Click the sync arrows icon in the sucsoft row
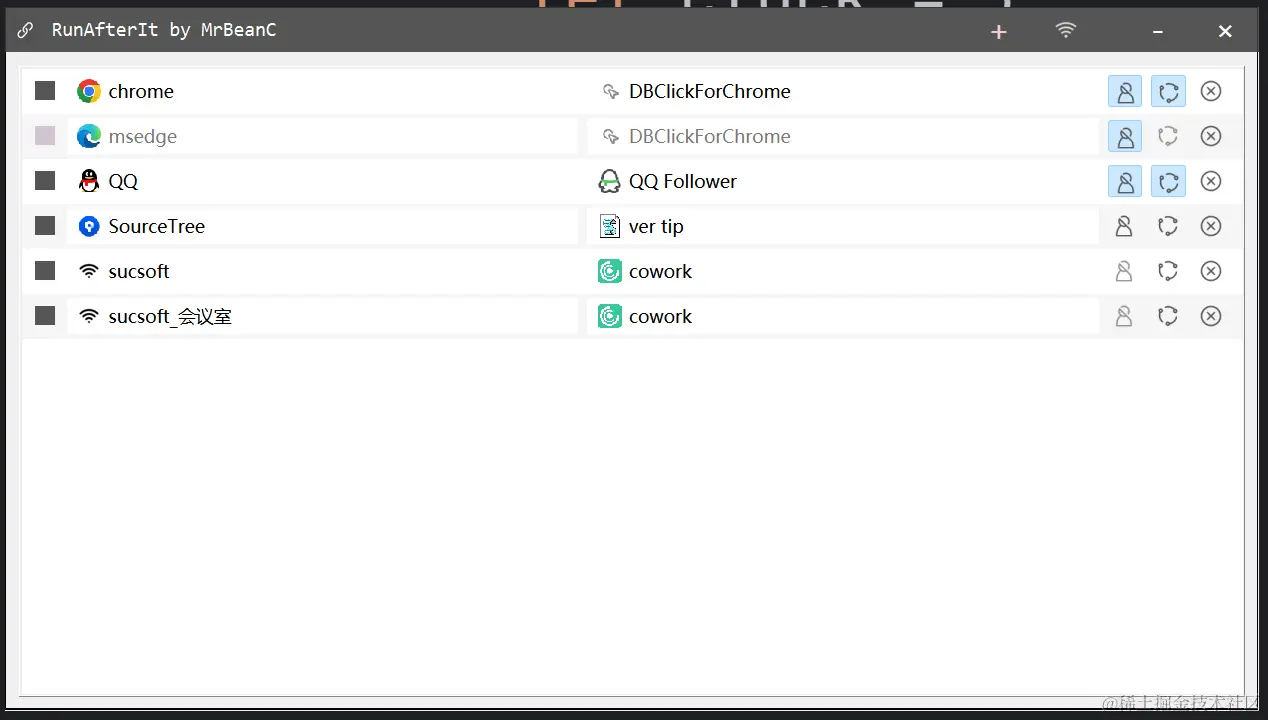Screen dimensions: 1268x720 (x=1168, y=271)
